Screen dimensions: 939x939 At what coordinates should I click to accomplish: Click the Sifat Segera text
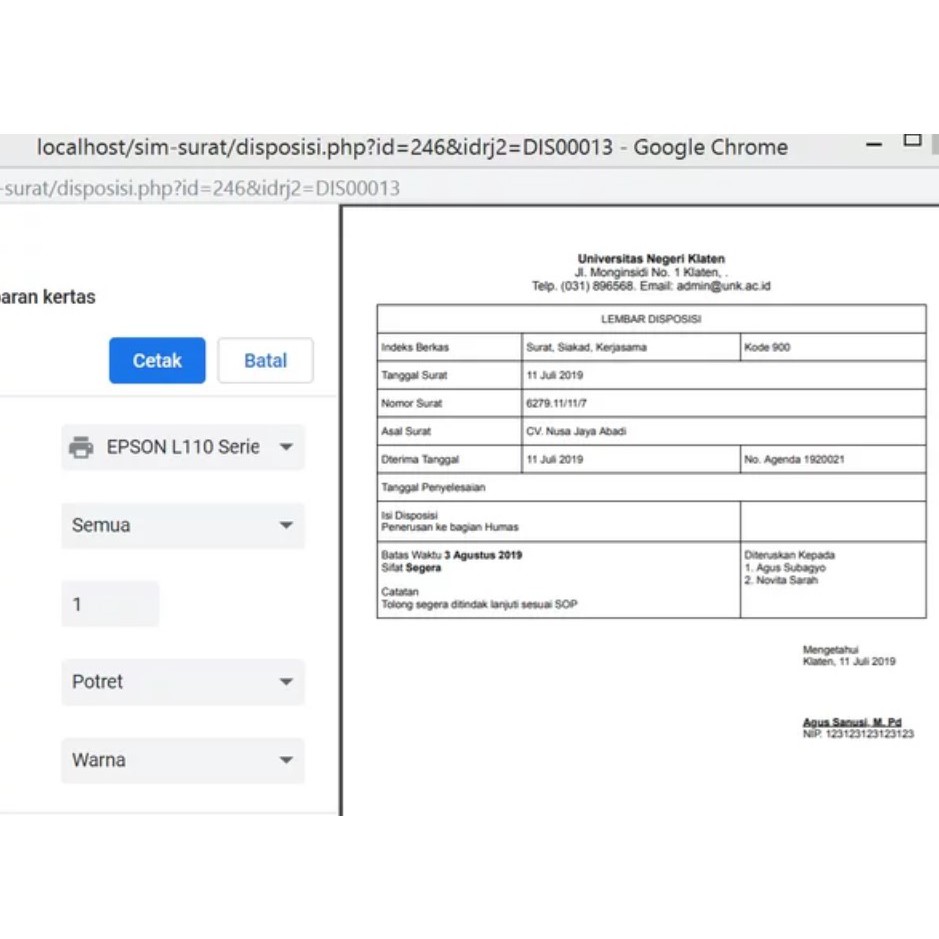pos(411,568)
